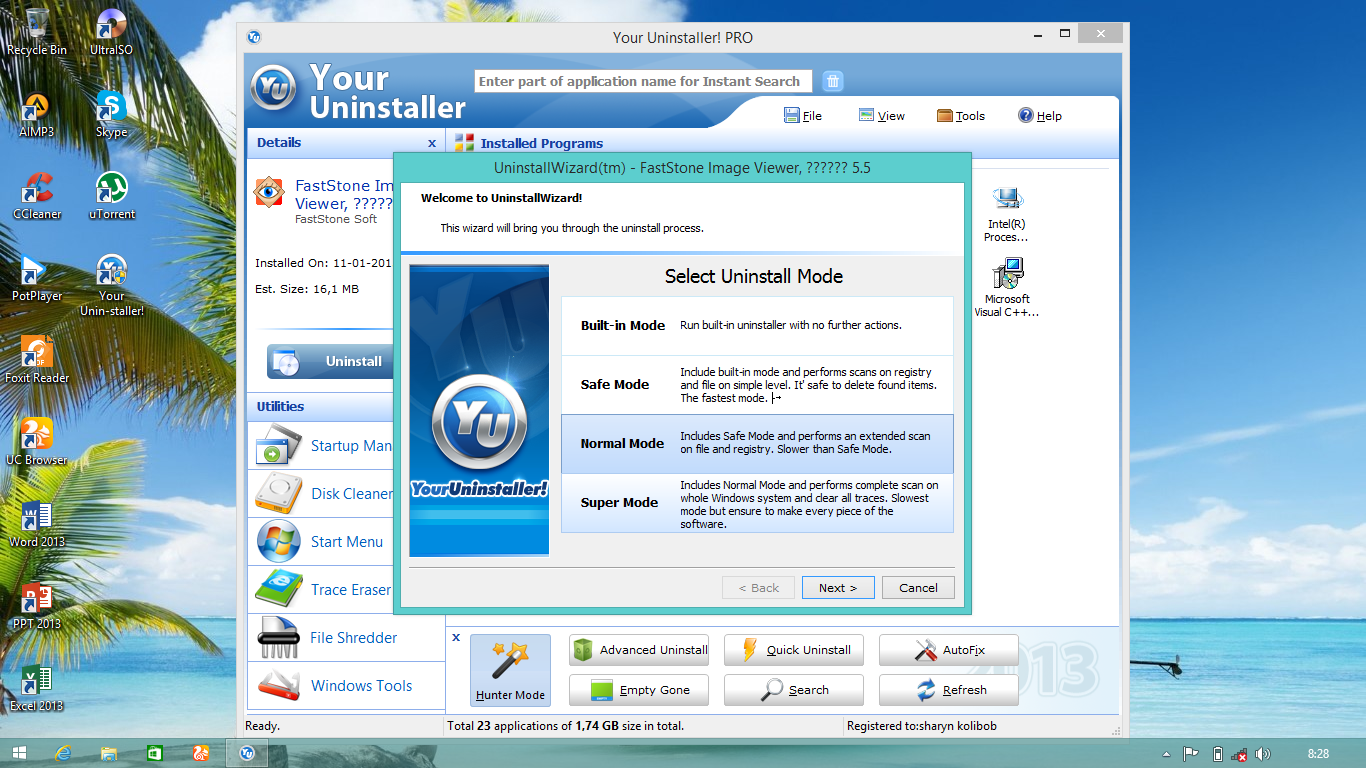Open Skype desktop shortcut
The width and height of the screenshot is (1366, 768).
(111, 114)
